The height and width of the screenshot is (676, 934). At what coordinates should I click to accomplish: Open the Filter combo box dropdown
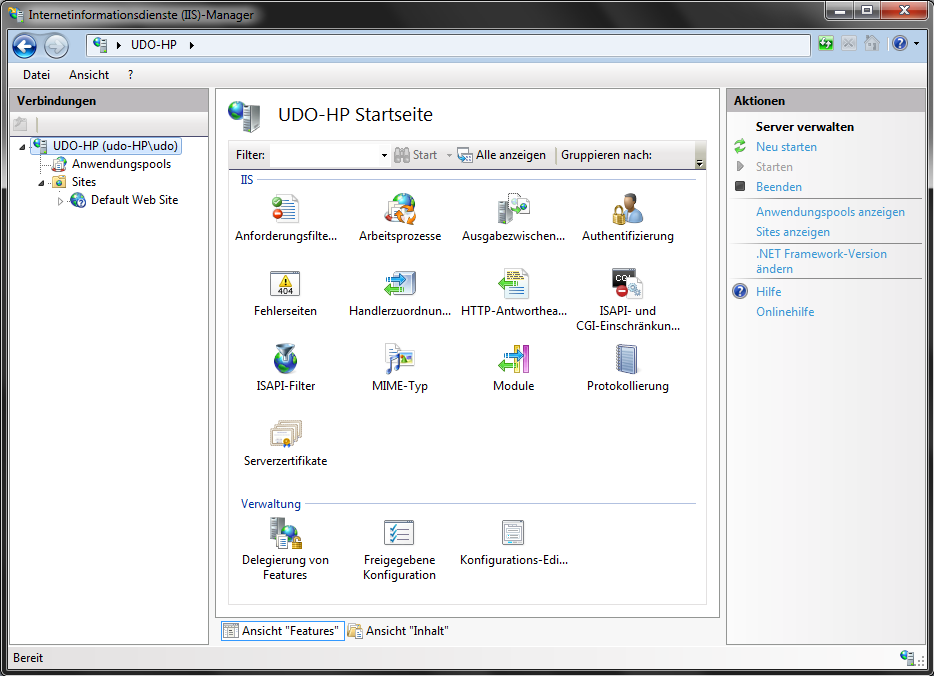pyautogui.click(x=384, y=155)
